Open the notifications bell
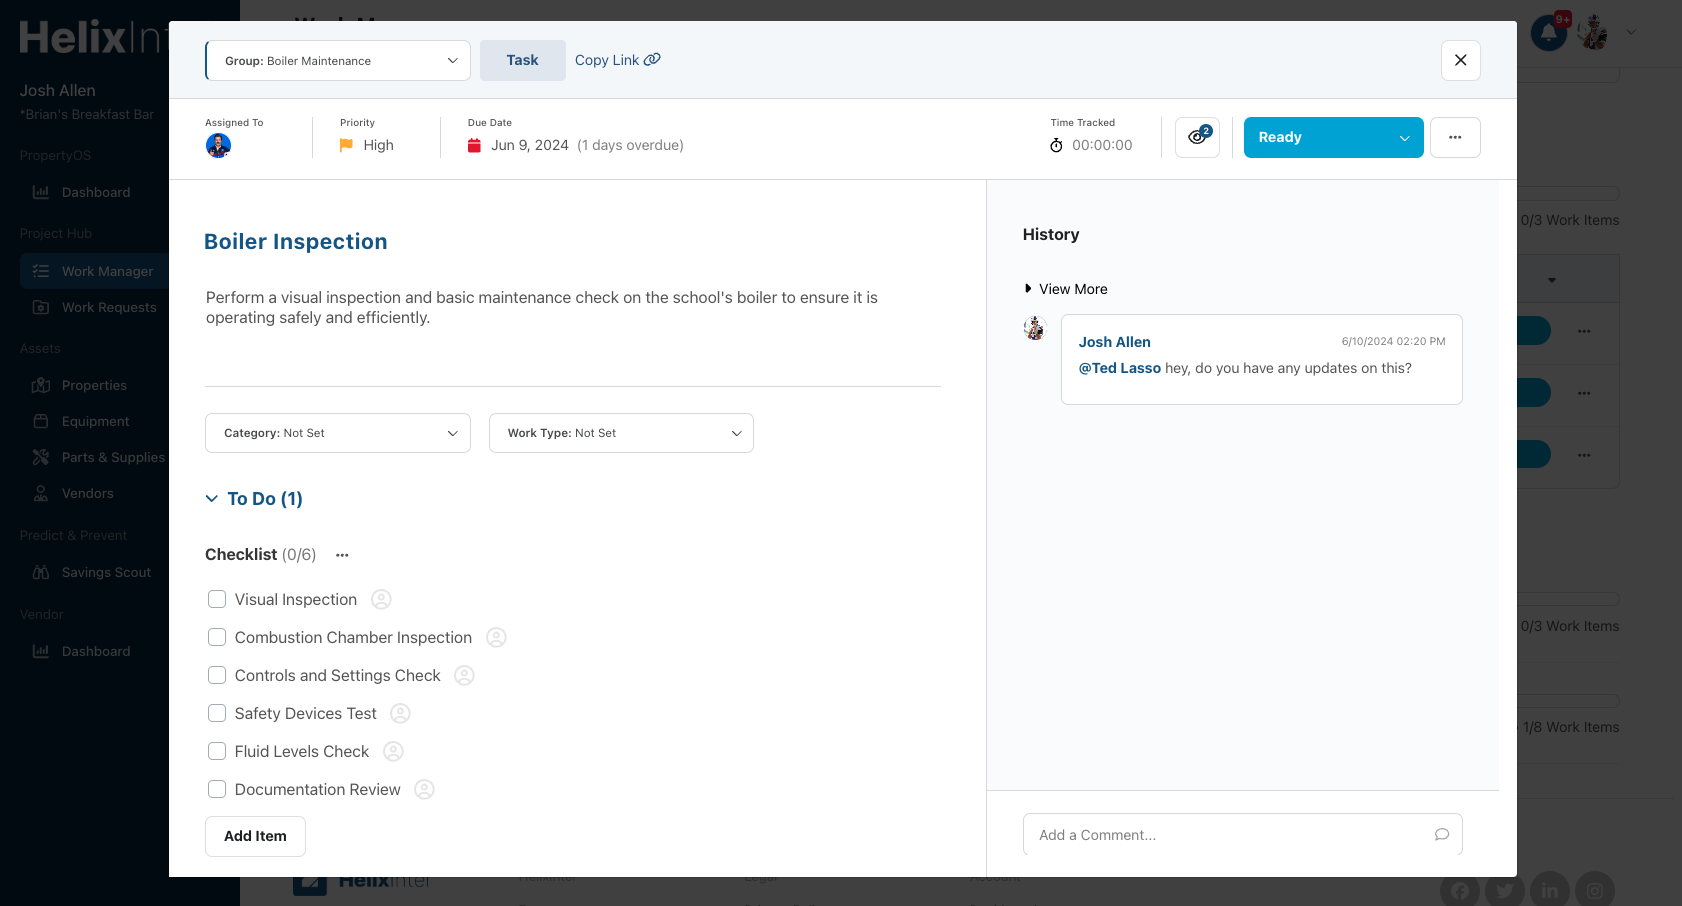 (x=1547, y=32)
